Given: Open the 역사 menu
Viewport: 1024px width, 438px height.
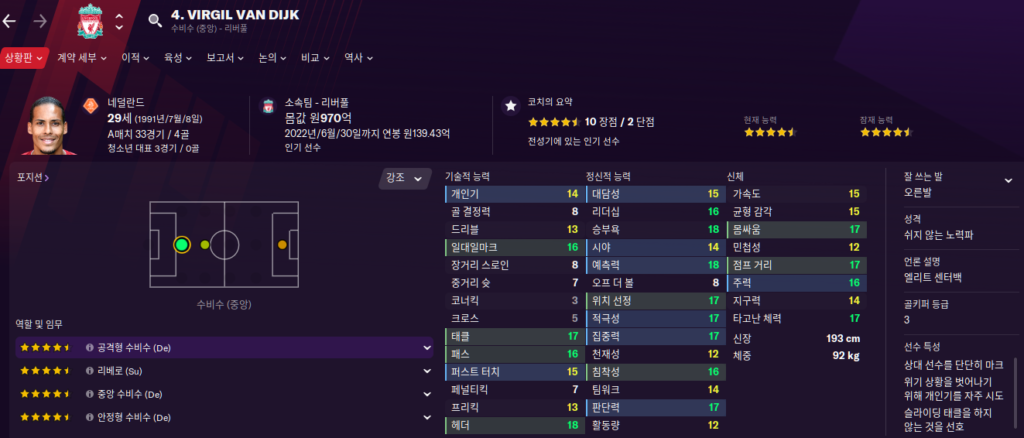Looking at the screenshot, I should coord(358,58).
